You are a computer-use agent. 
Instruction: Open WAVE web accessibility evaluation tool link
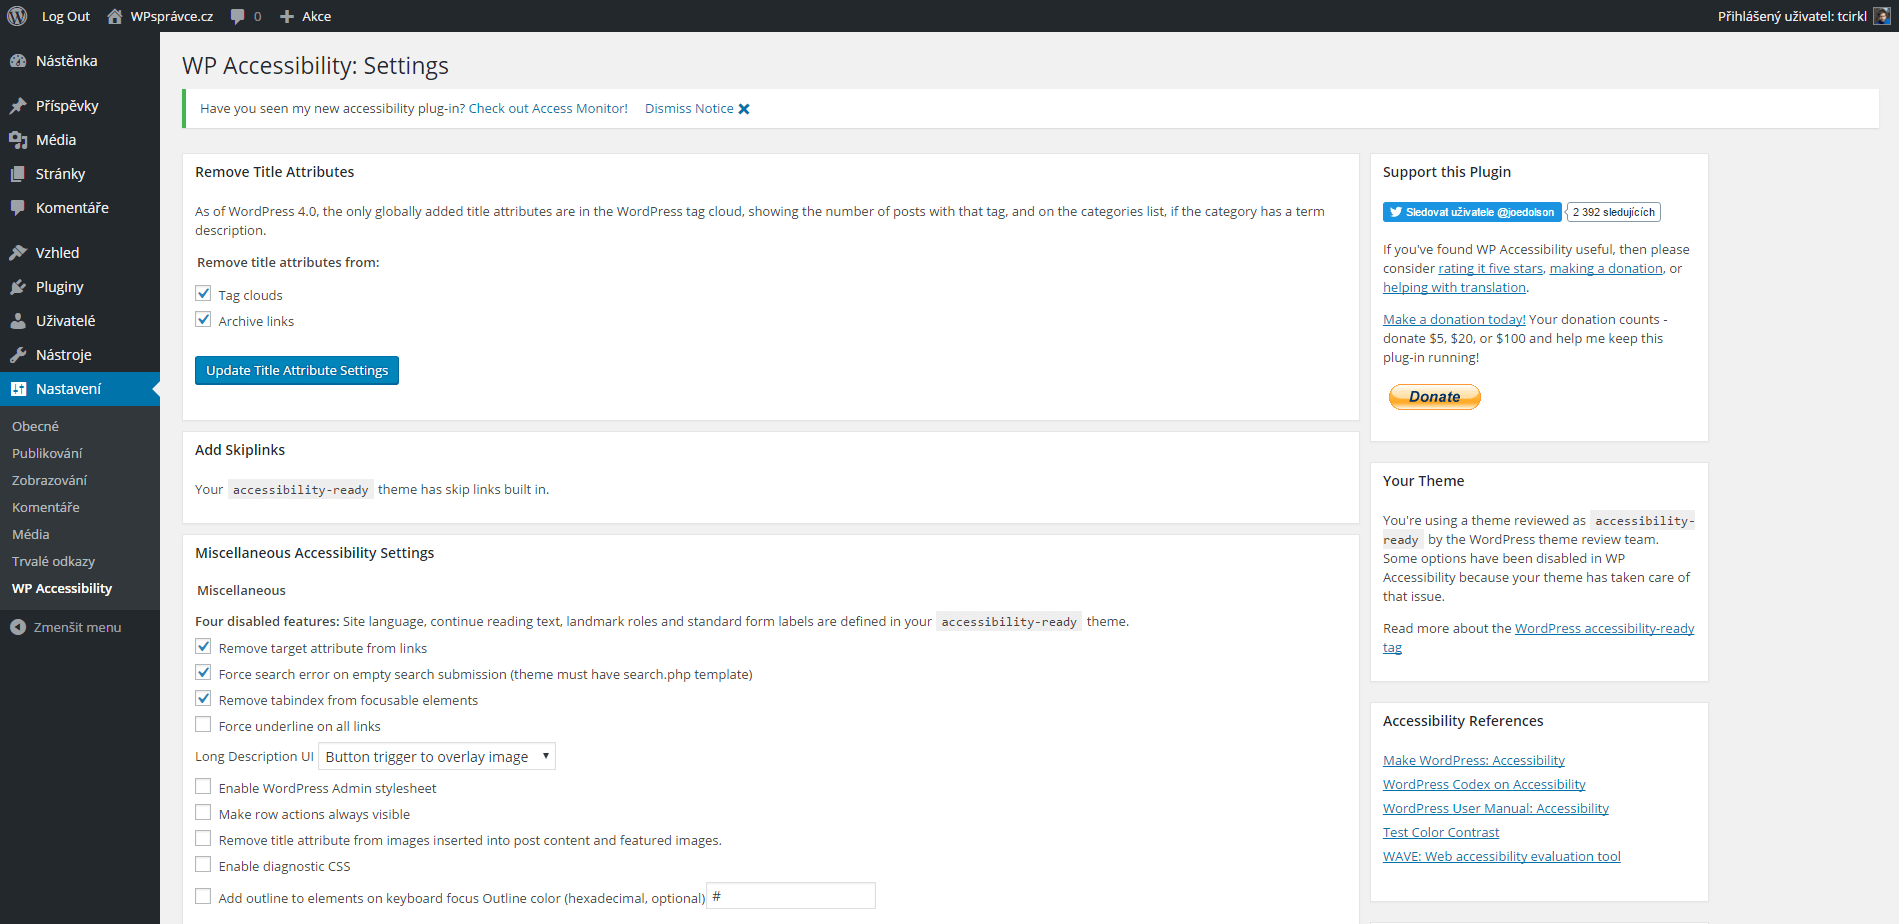point(1502,857)
